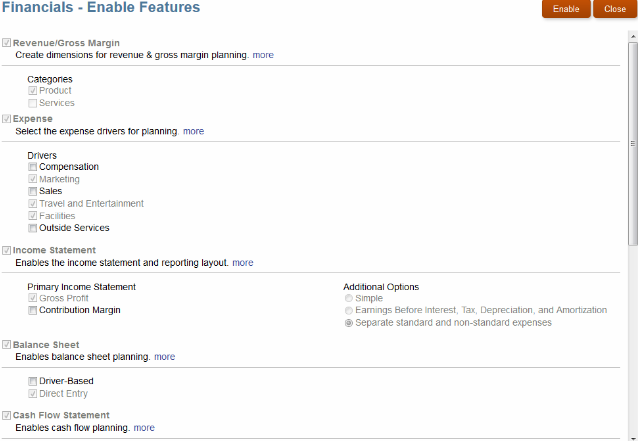Toggle the Revenue/Gross Margin checkbox
The height and width of the screenshot is (441, 638).
coord(7,43)
